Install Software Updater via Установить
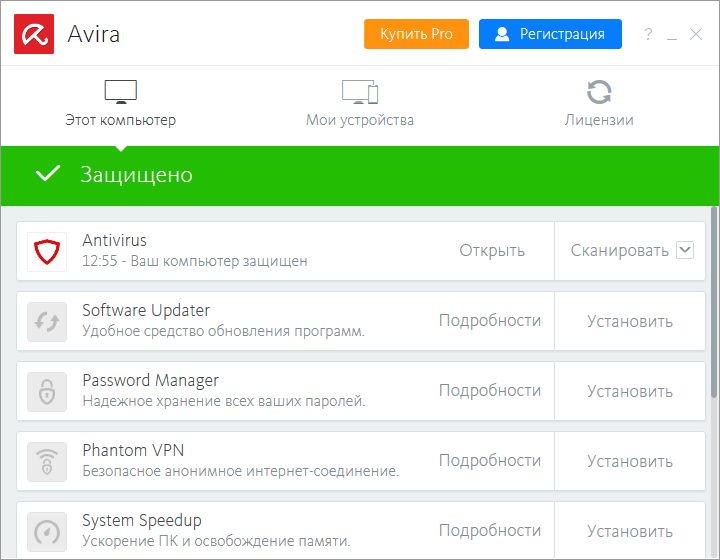 point(630,321)
